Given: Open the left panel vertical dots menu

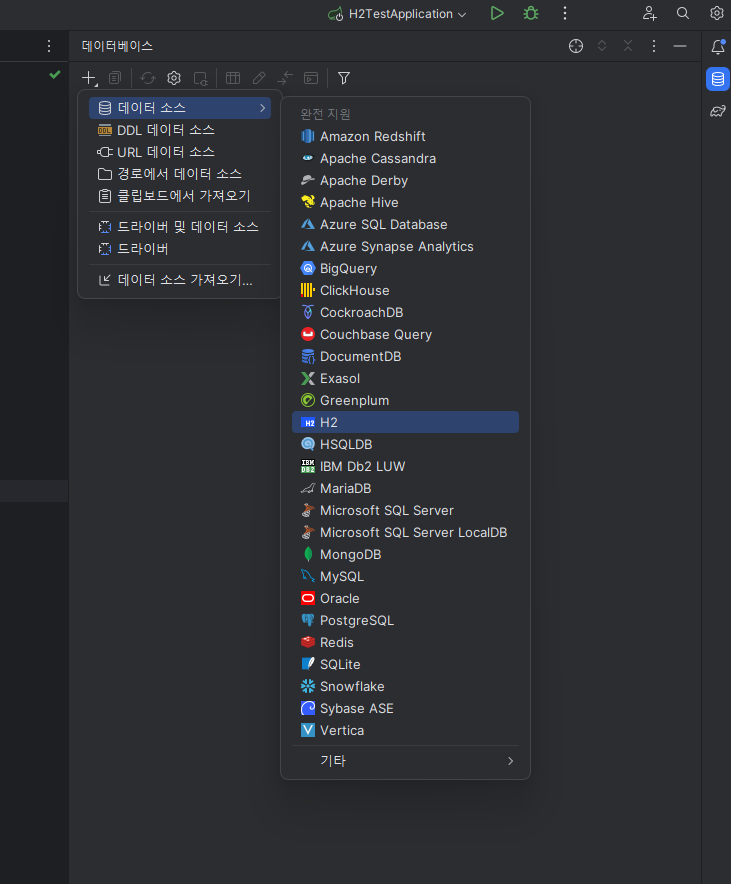Looking at the screenshot, I should click(x=49, y=46).
